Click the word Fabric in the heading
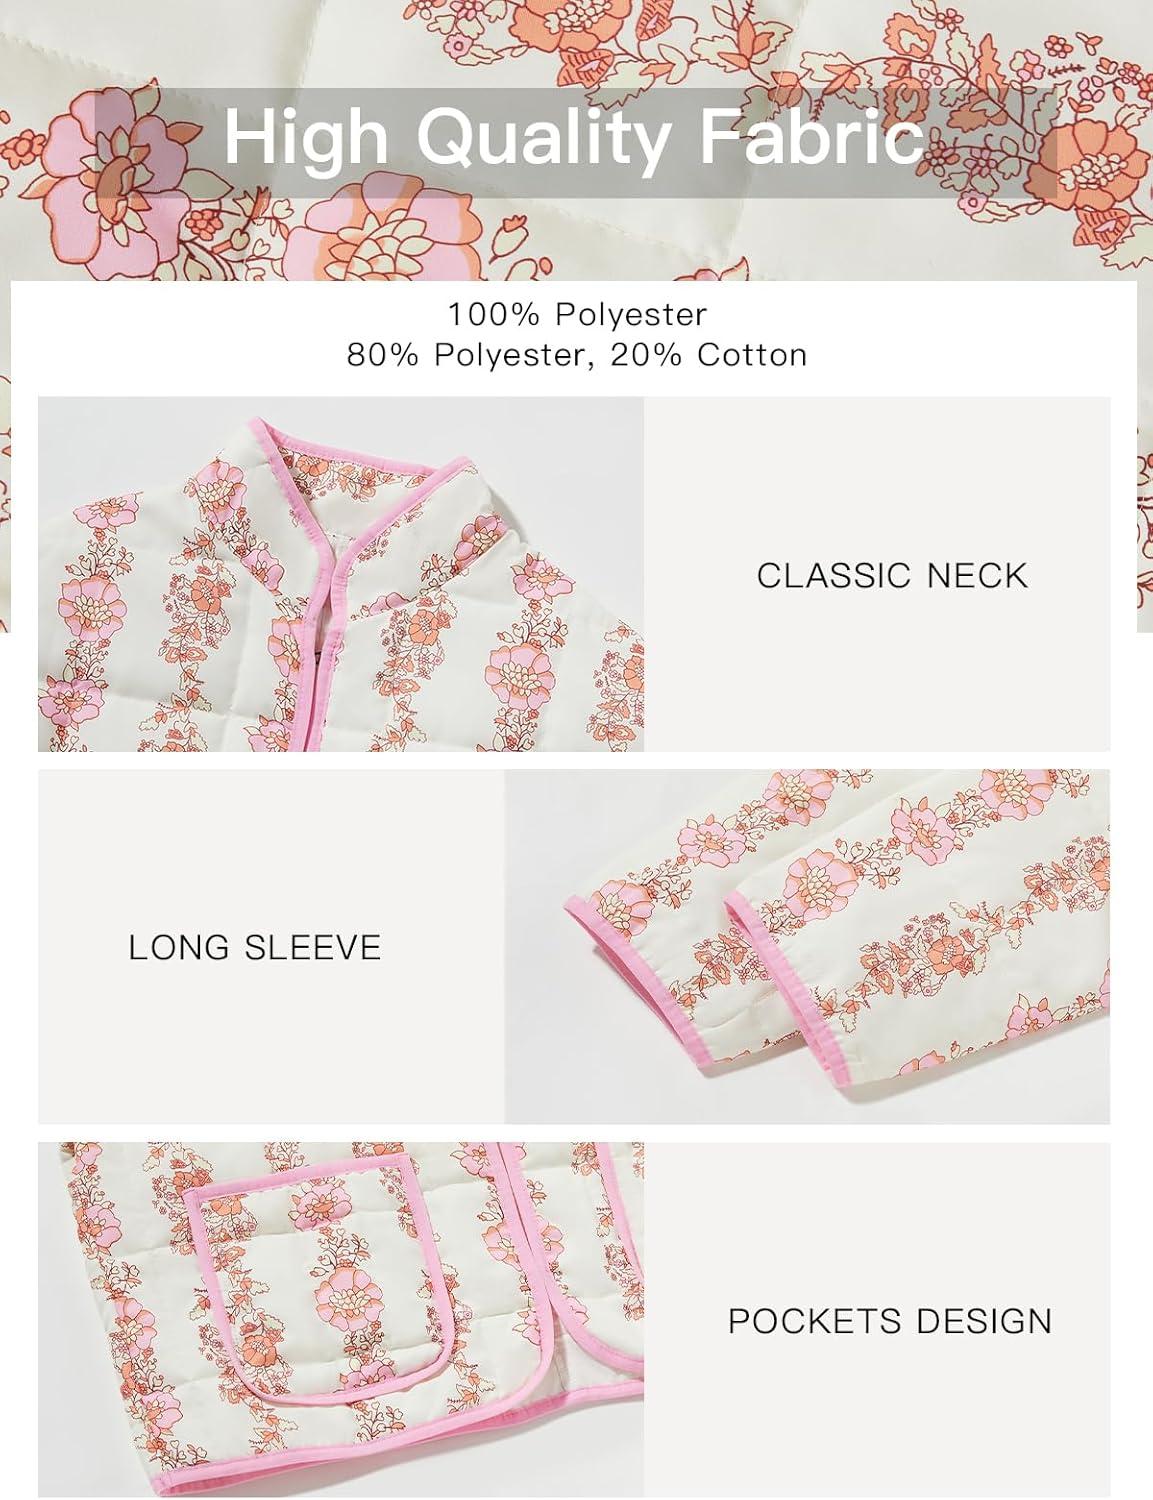 click(x=811, y=138)
